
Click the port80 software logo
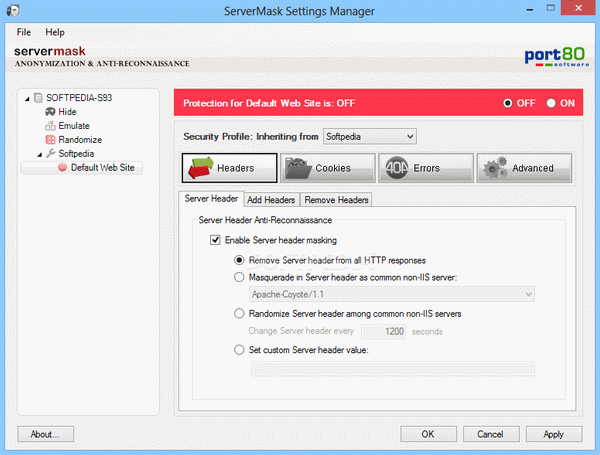pyautogui.click(x=556, y=57)
